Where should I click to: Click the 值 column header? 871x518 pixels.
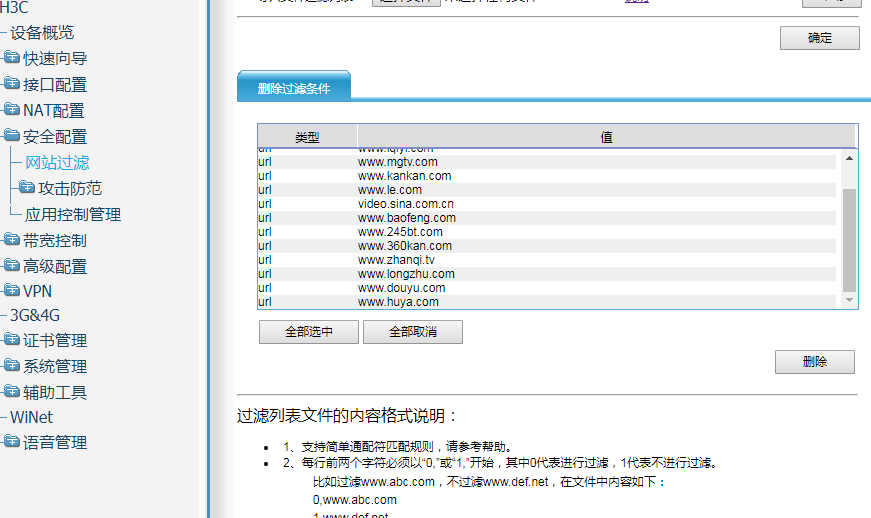(606, 137)
